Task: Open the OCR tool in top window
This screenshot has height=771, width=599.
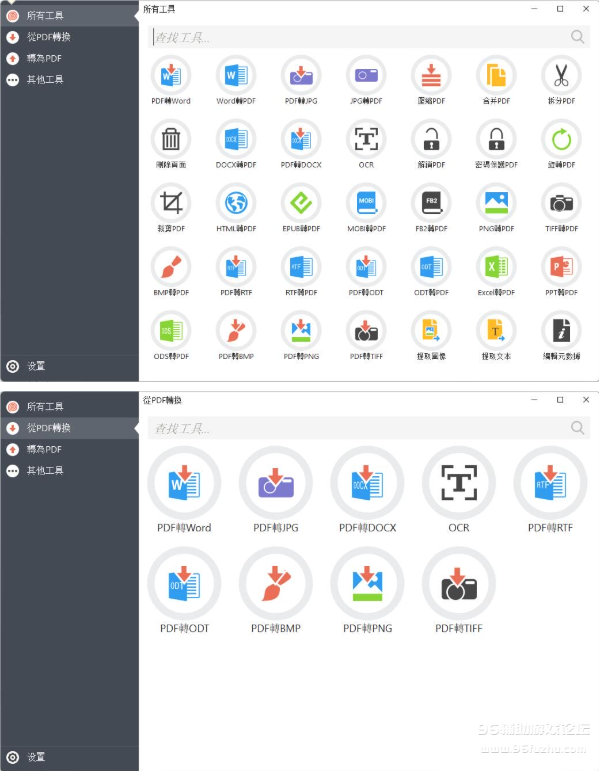Action: tap(366, 139)
